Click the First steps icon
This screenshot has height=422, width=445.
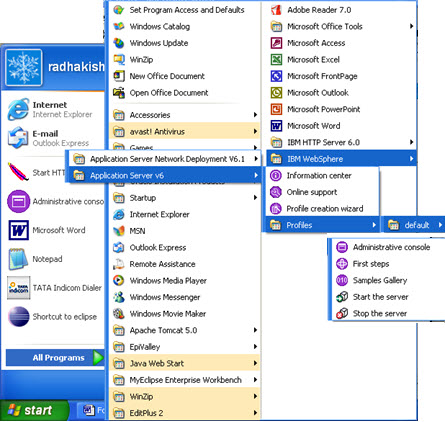[x=342, y=264]
